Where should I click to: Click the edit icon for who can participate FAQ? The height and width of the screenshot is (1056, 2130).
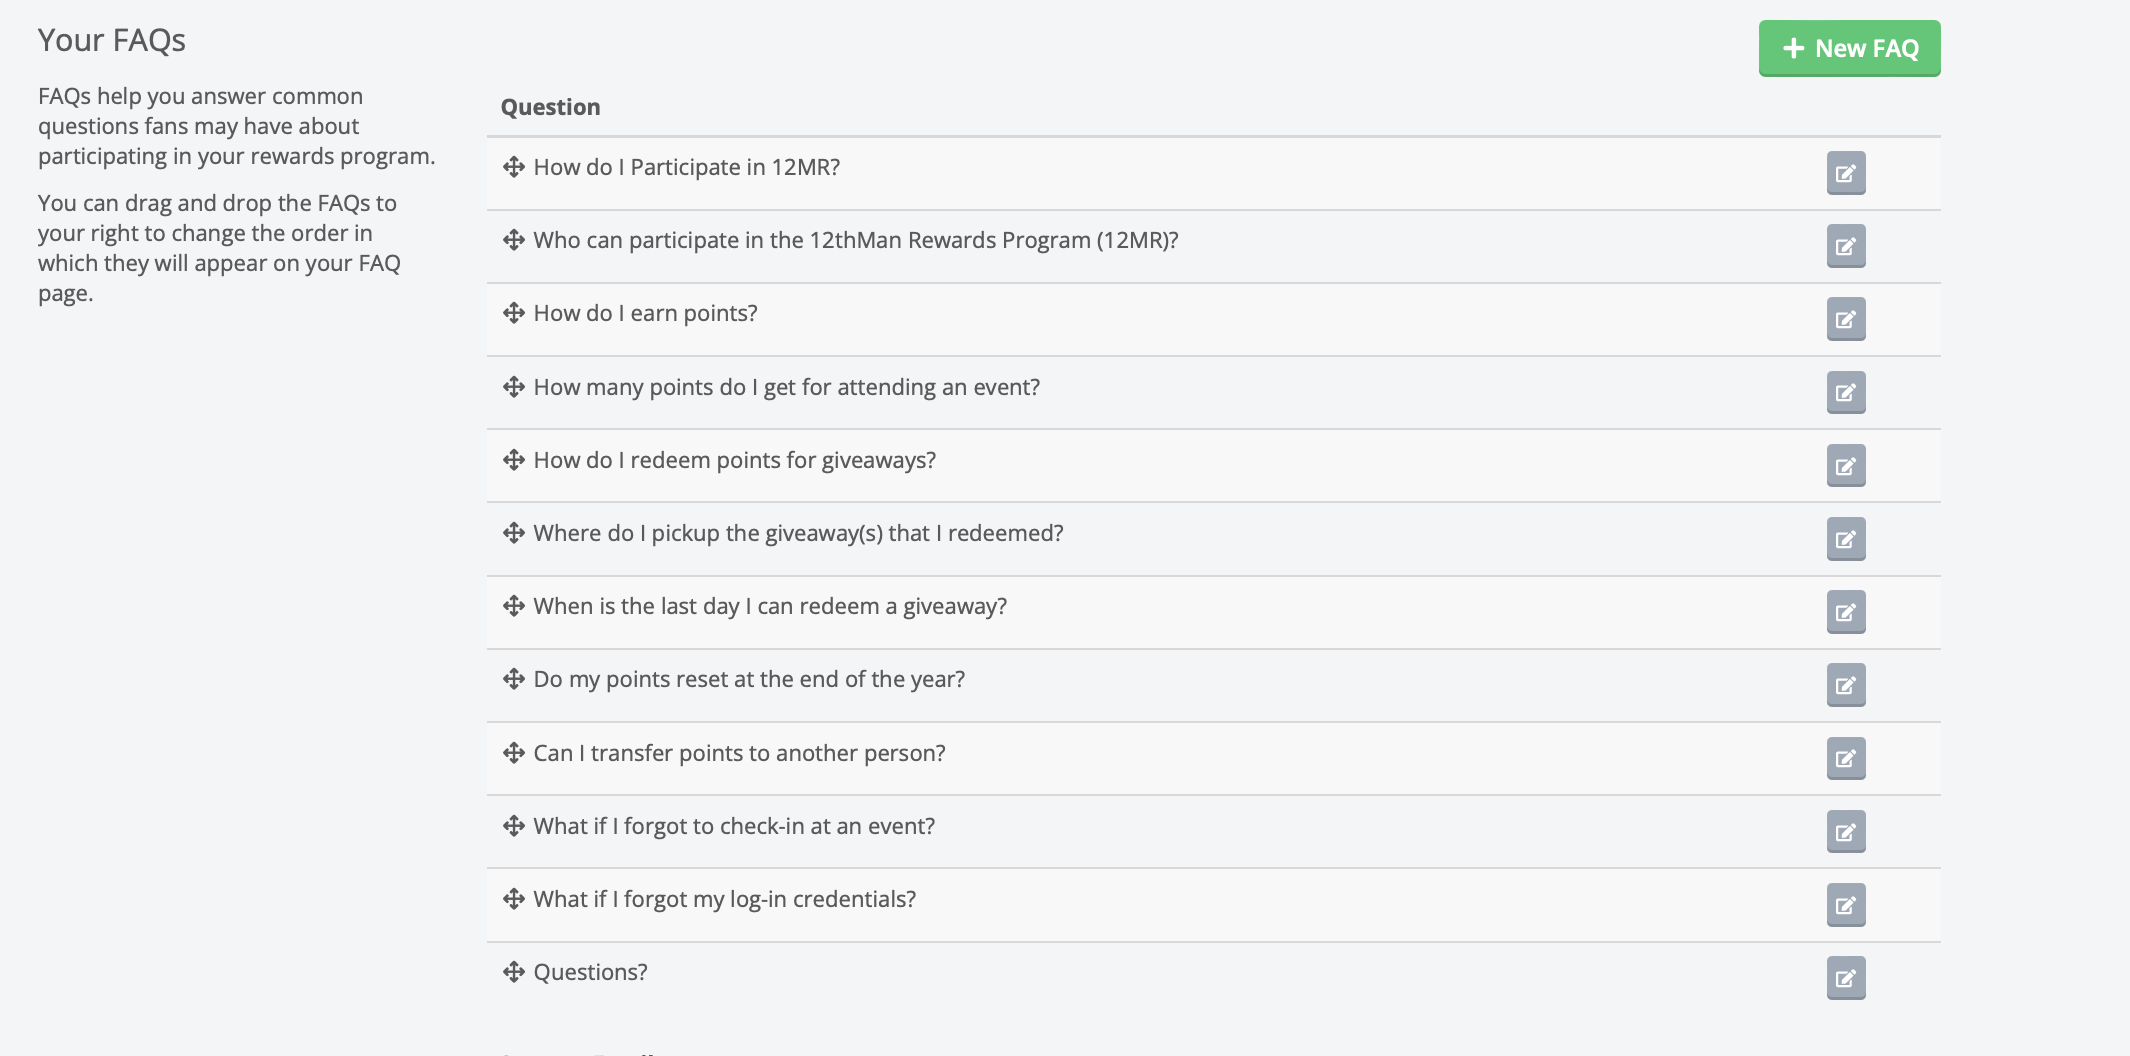pos(1845,246)
